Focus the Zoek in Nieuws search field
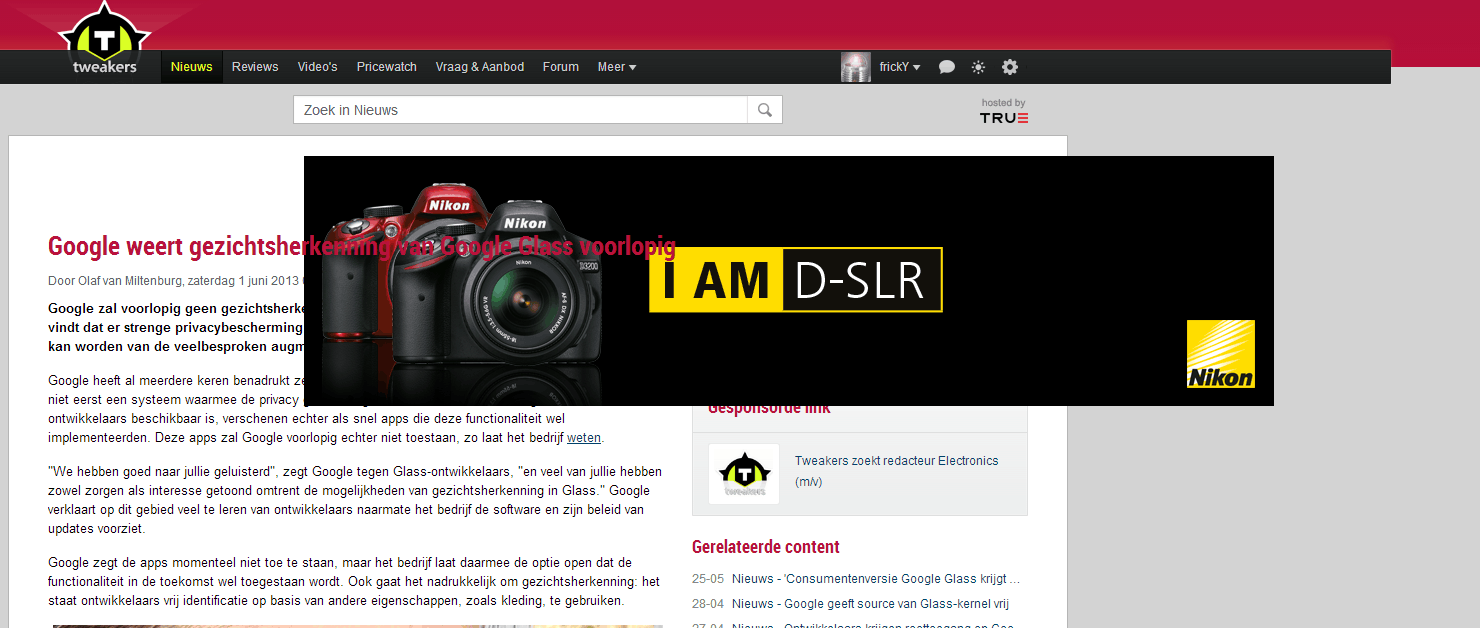The width and height of the screenshot is (1480, 628). (520, 110)
